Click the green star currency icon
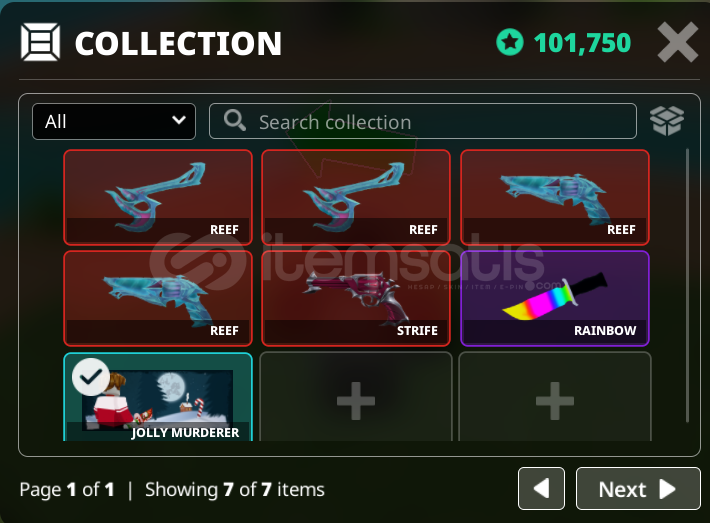This screenshot has height=523, width=710. pos(509,42)
